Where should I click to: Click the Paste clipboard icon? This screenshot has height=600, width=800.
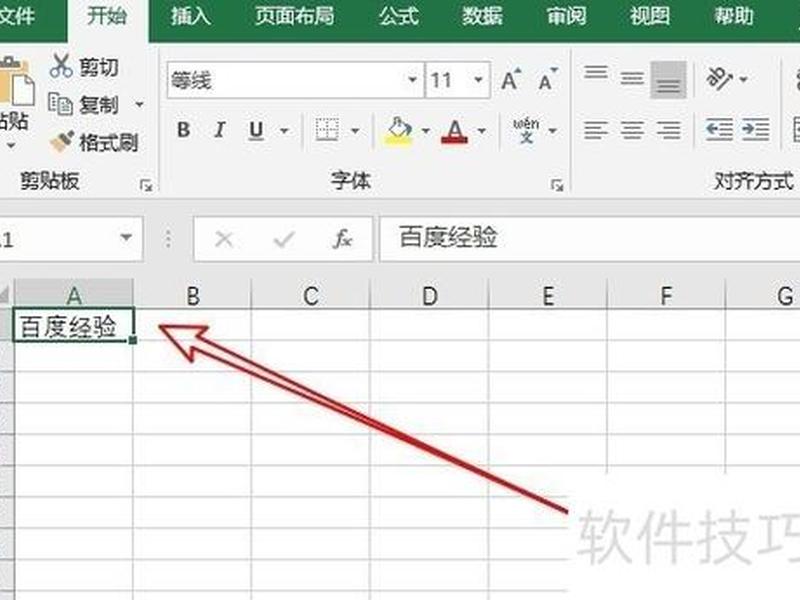click(16, 82)
